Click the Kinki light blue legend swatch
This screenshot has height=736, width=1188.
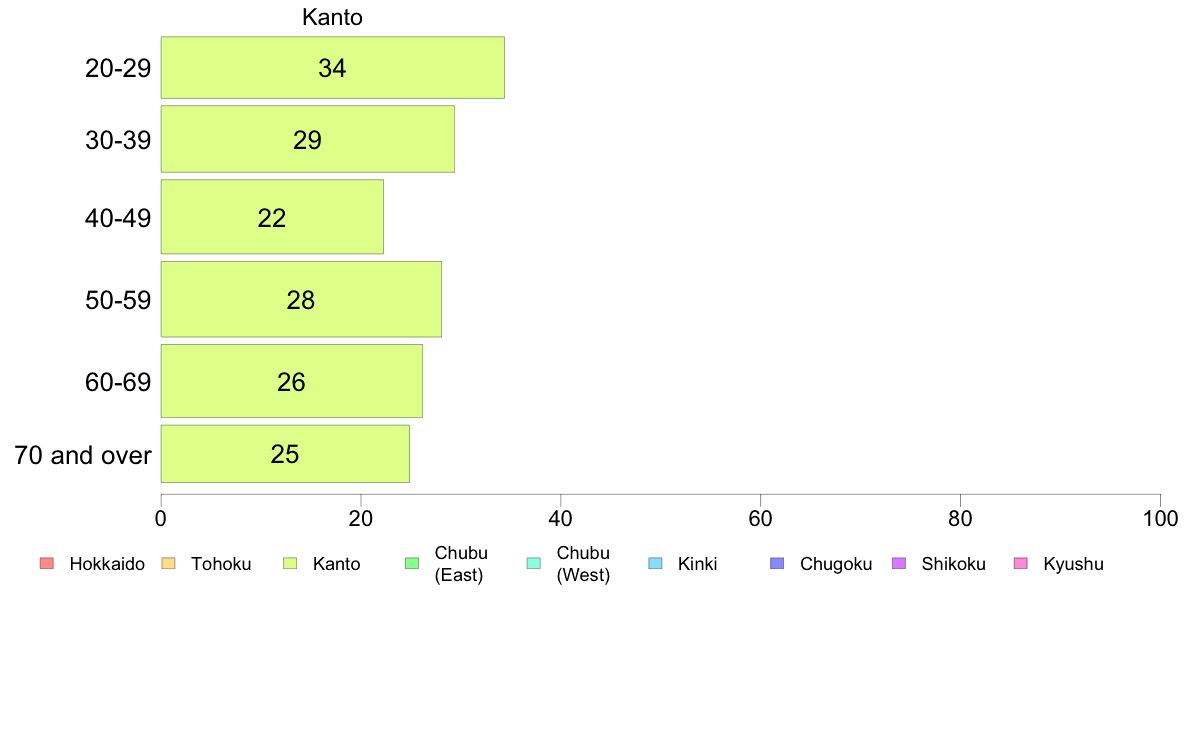click(x=655, y=563)
